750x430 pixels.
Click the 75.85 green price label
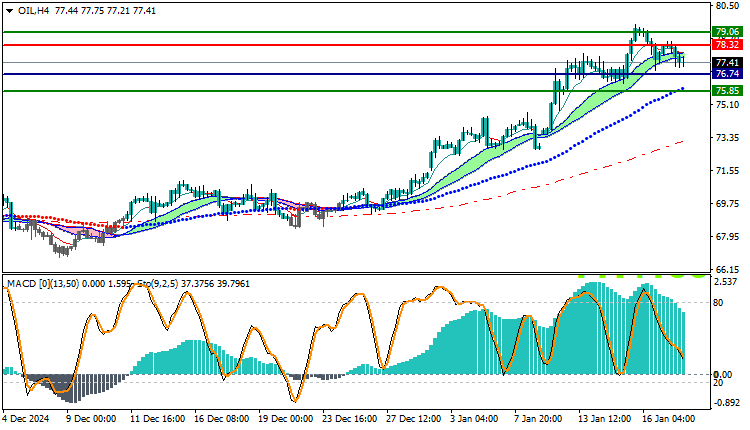727,91
